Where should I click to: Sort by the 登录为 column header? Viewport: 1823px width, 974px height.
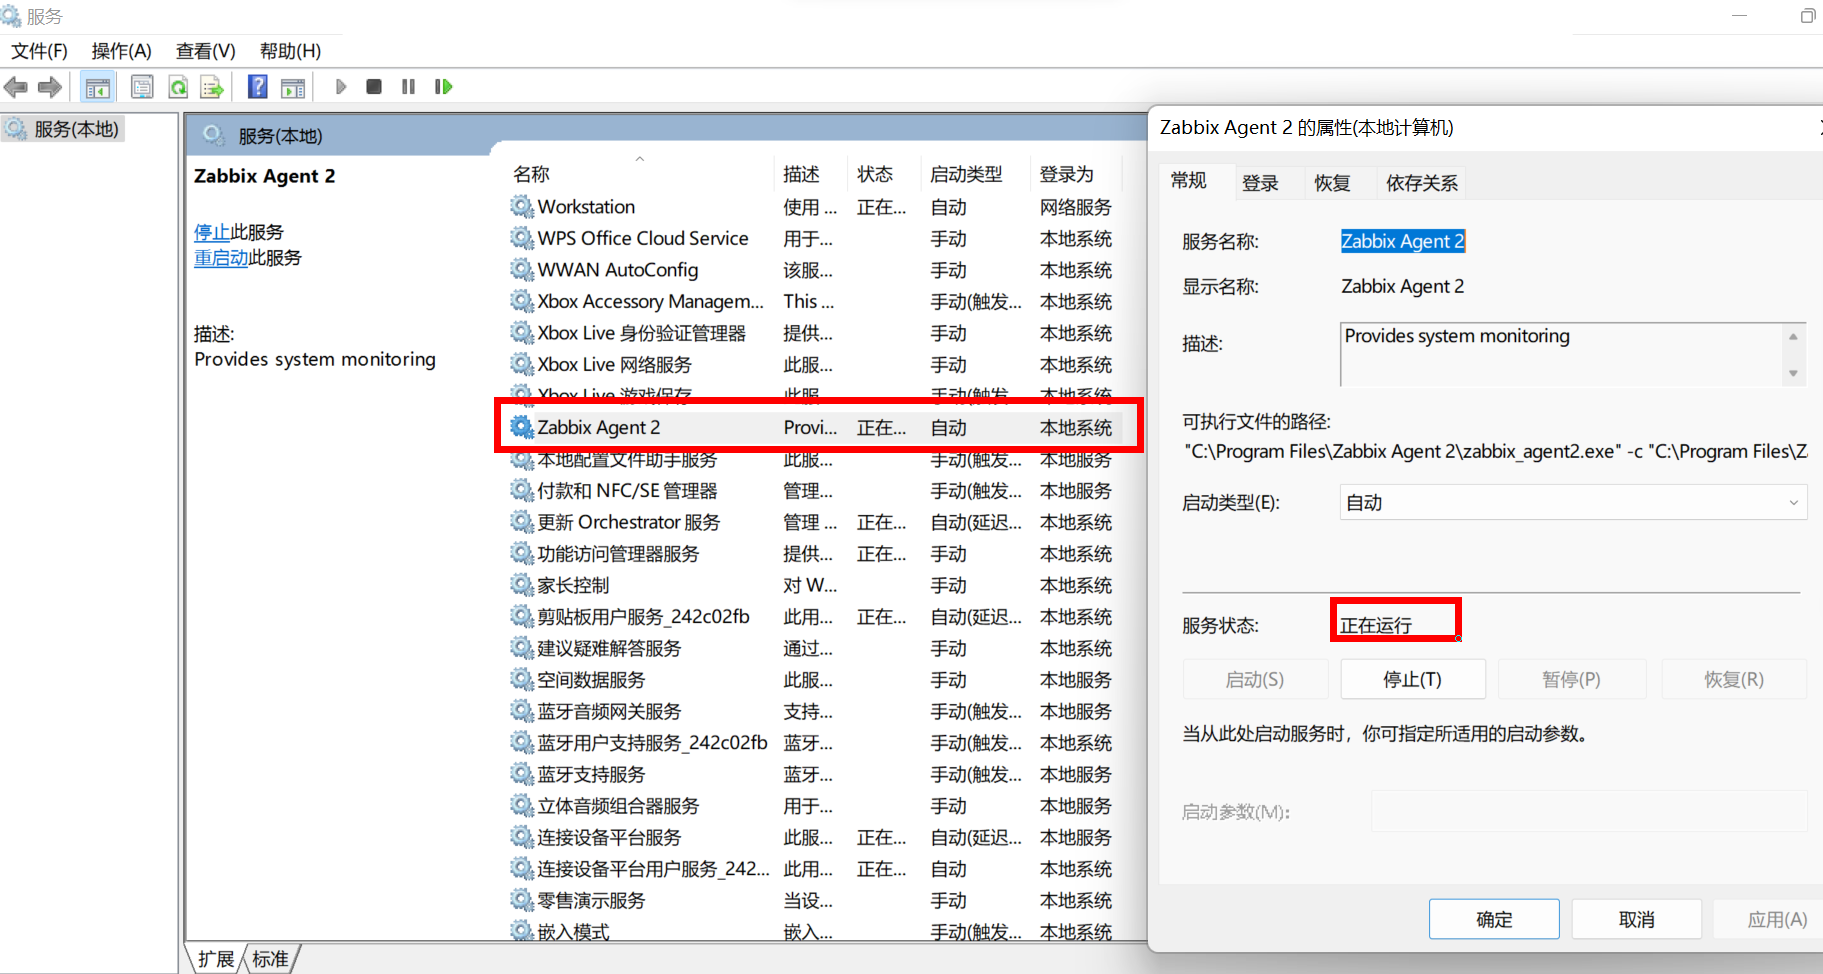pyautogui.click(x=1076, y=174)
